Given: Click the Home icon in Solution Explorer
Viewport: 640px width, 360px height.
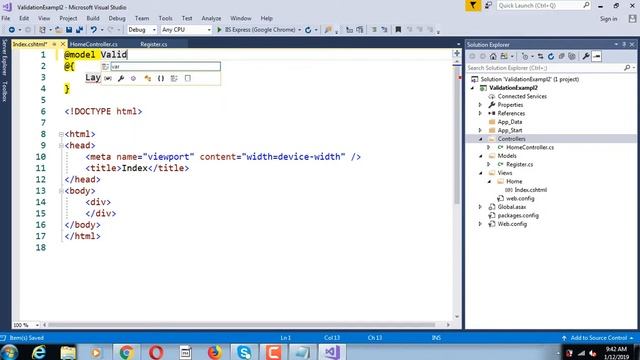Looking at the screenshot, I should [493, 56].
